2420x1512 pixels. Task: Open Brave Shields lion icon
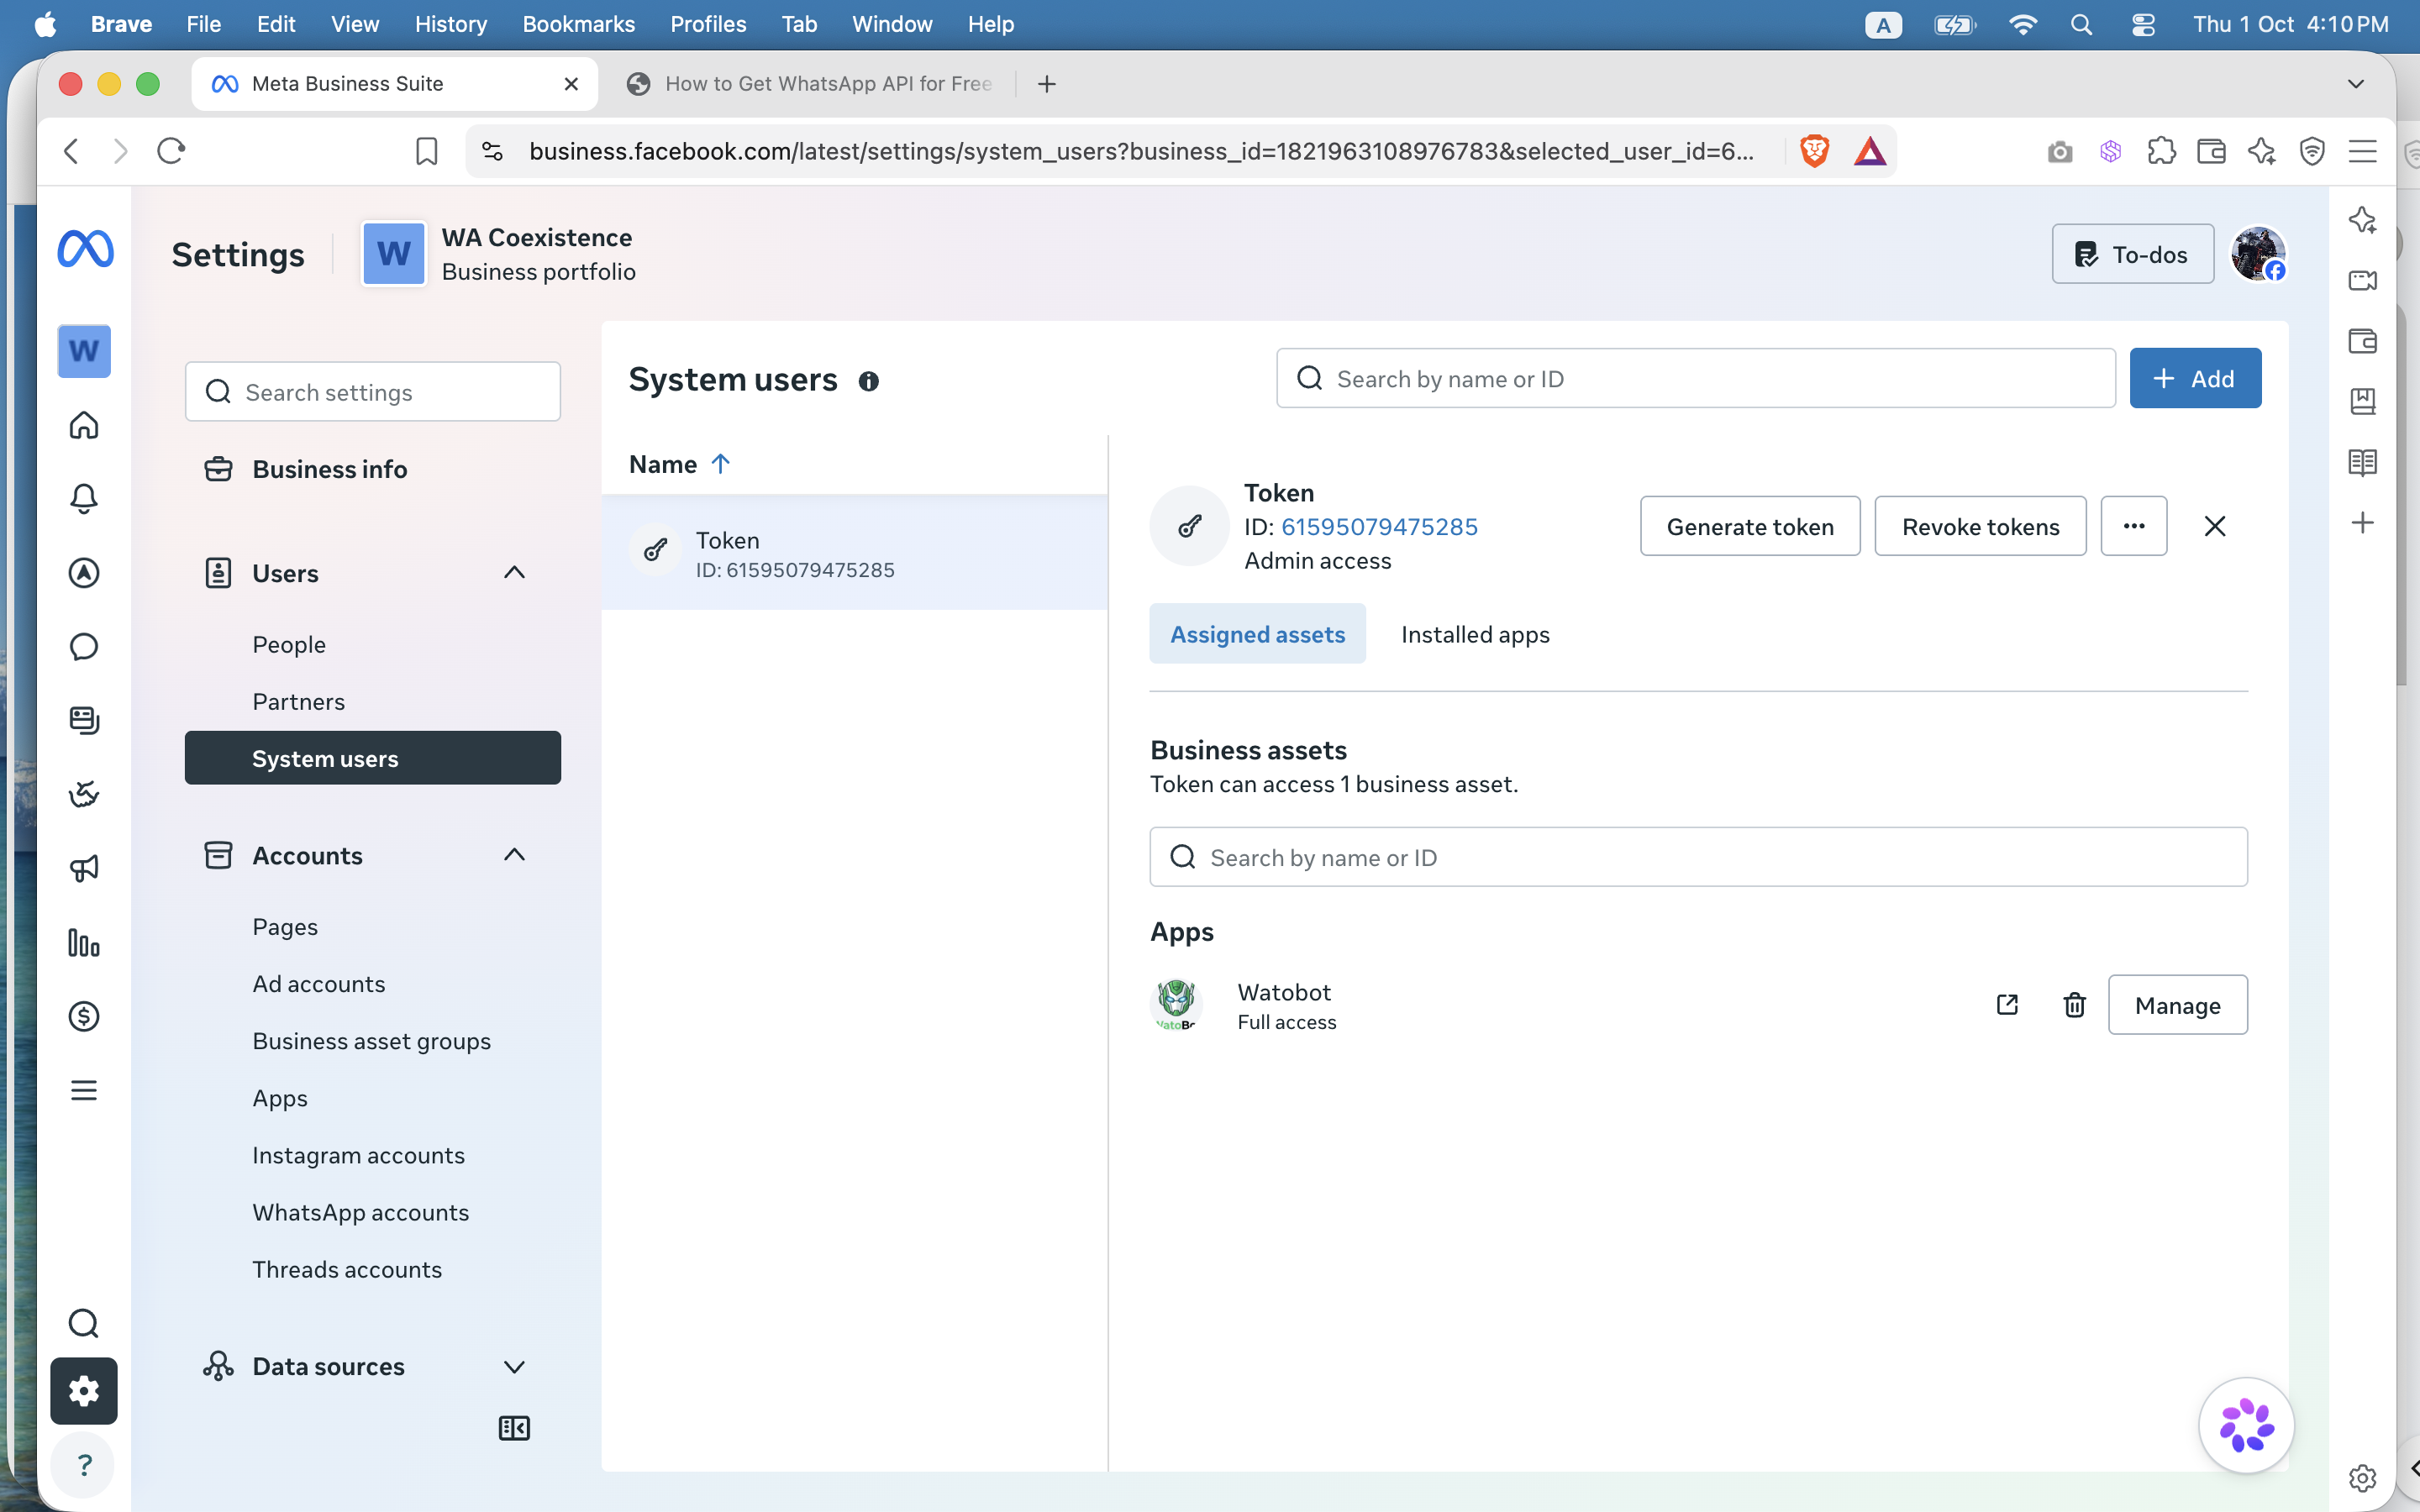(1815, 151)
